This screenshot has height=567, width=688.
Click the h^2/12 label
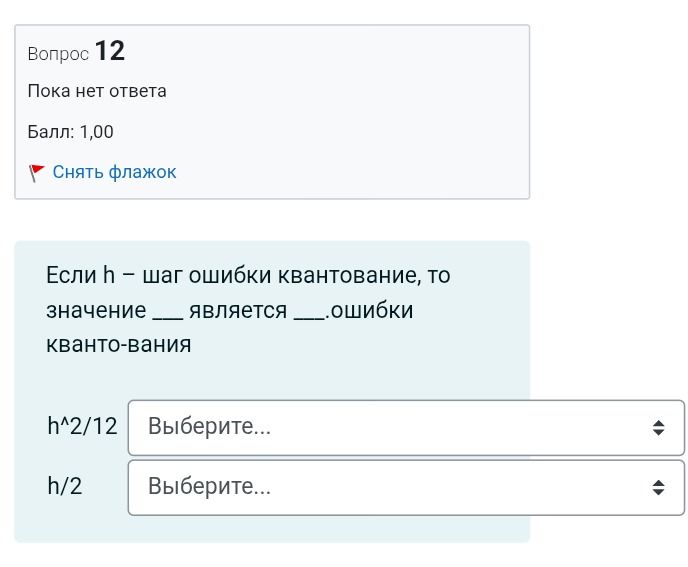point(82,426)
